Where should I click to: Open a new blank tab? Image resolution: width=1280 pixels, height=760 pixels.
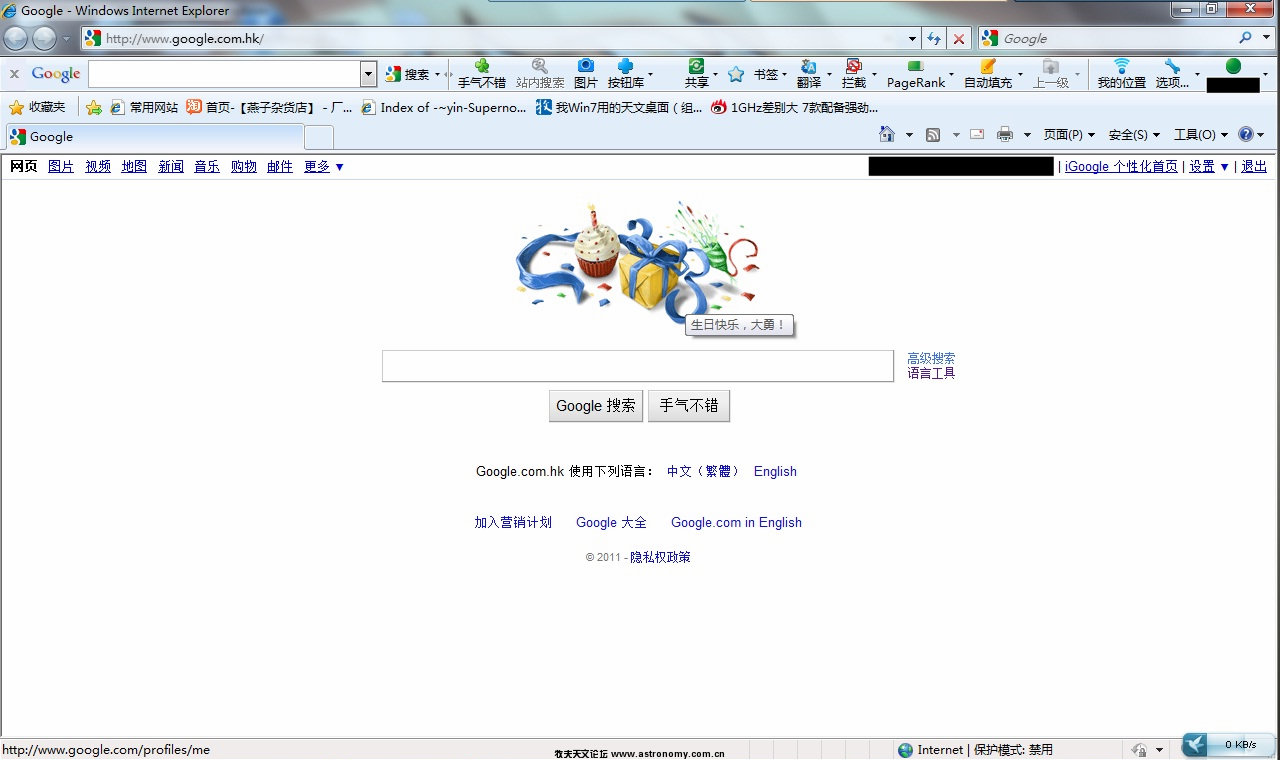319,137
